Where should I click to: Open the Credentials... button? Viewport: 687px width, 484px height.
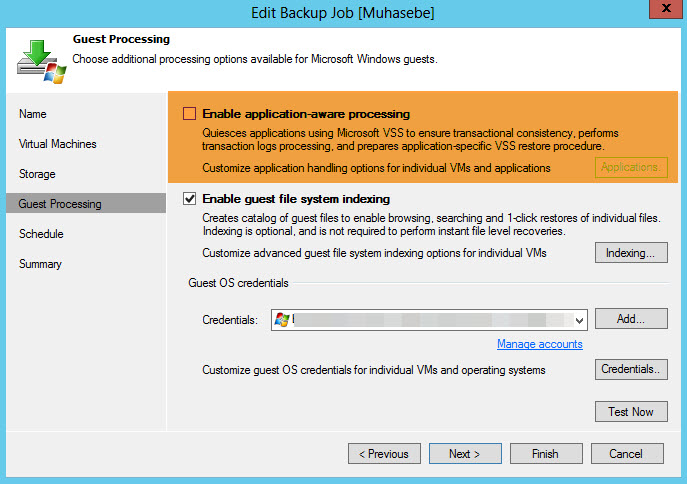[631, 370]
